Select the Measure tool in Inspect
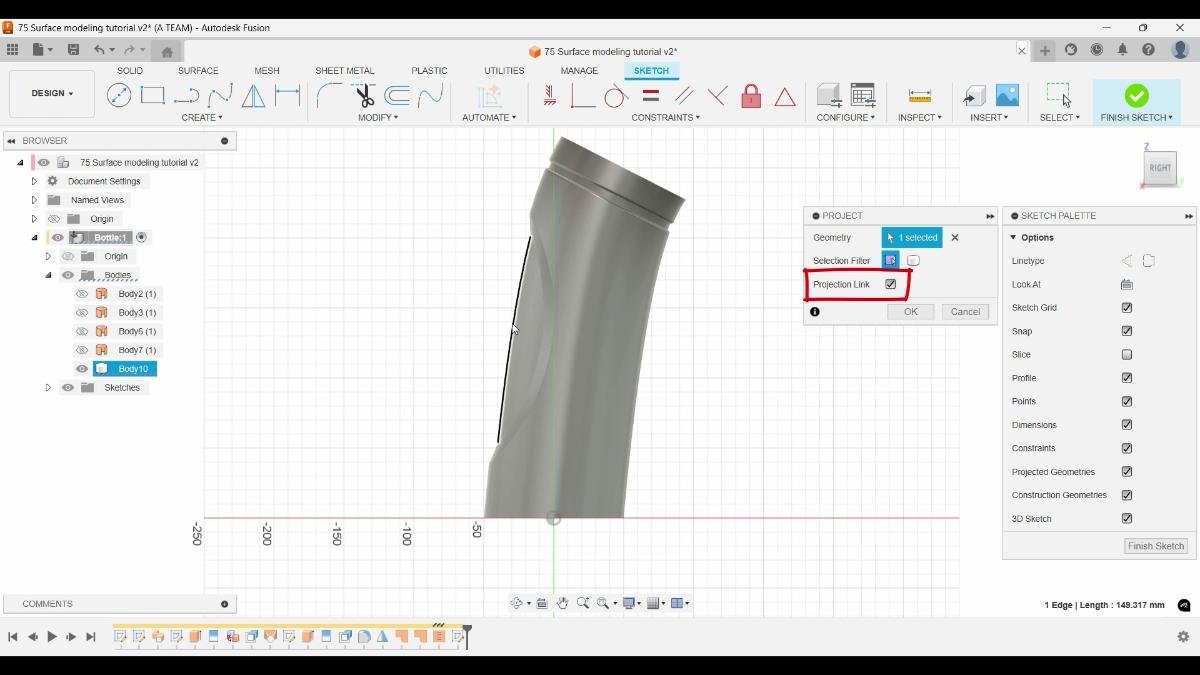The height and width of the screenshot is (675, 1200). coord(920,96)
